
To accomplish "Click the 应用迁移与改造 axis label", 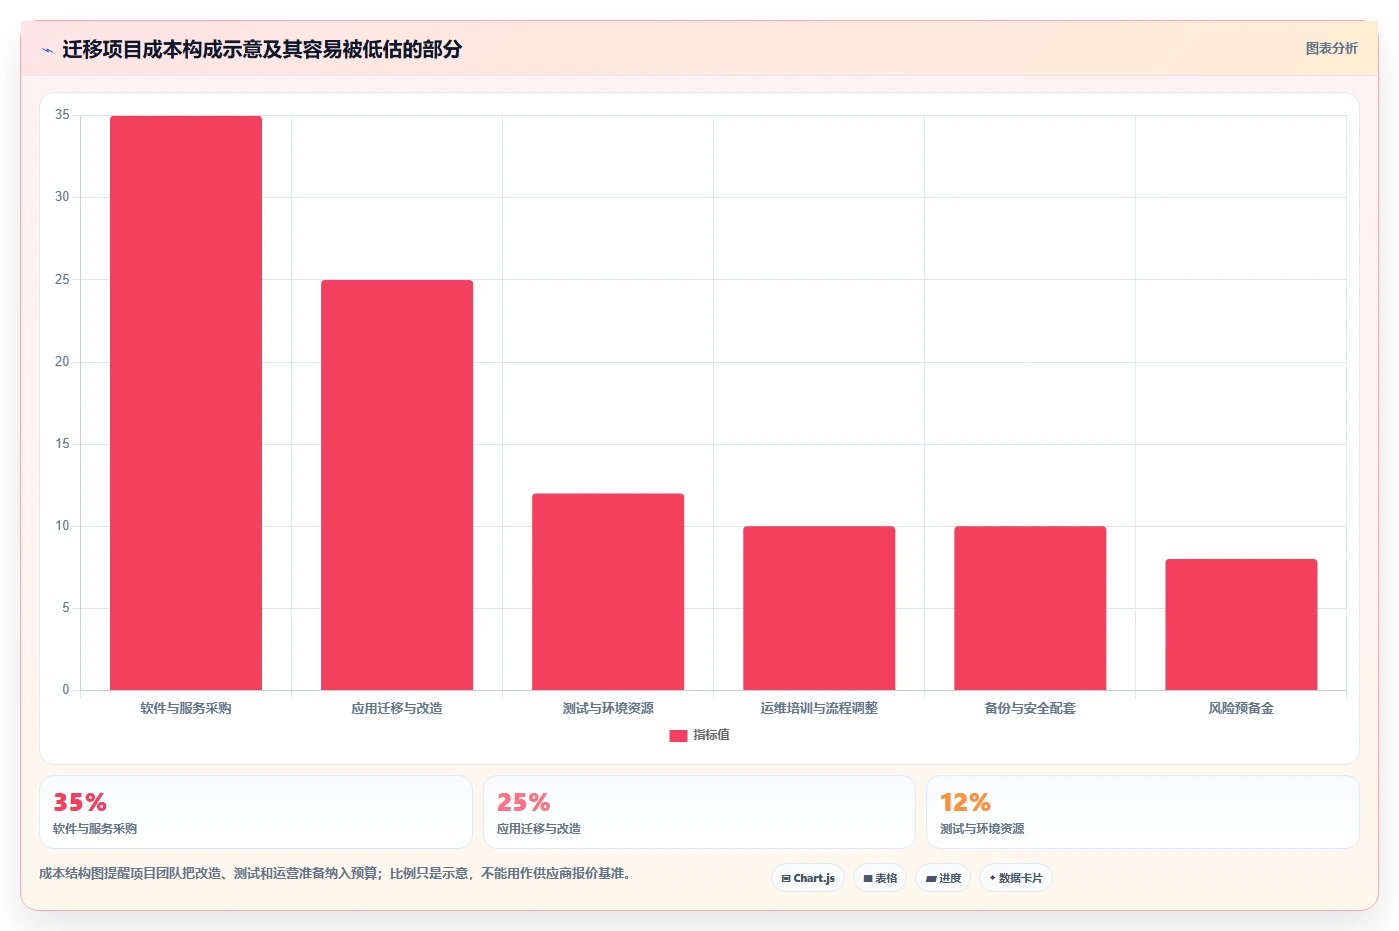I will point(397,708).
